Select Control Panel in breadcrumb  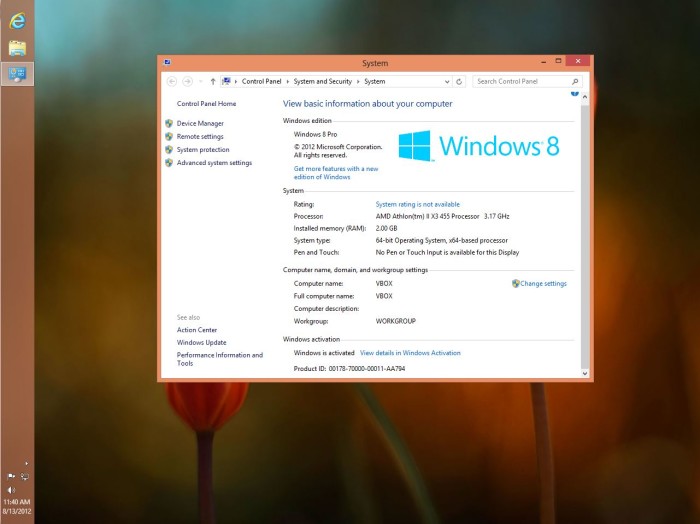click(x=261, y=81)
